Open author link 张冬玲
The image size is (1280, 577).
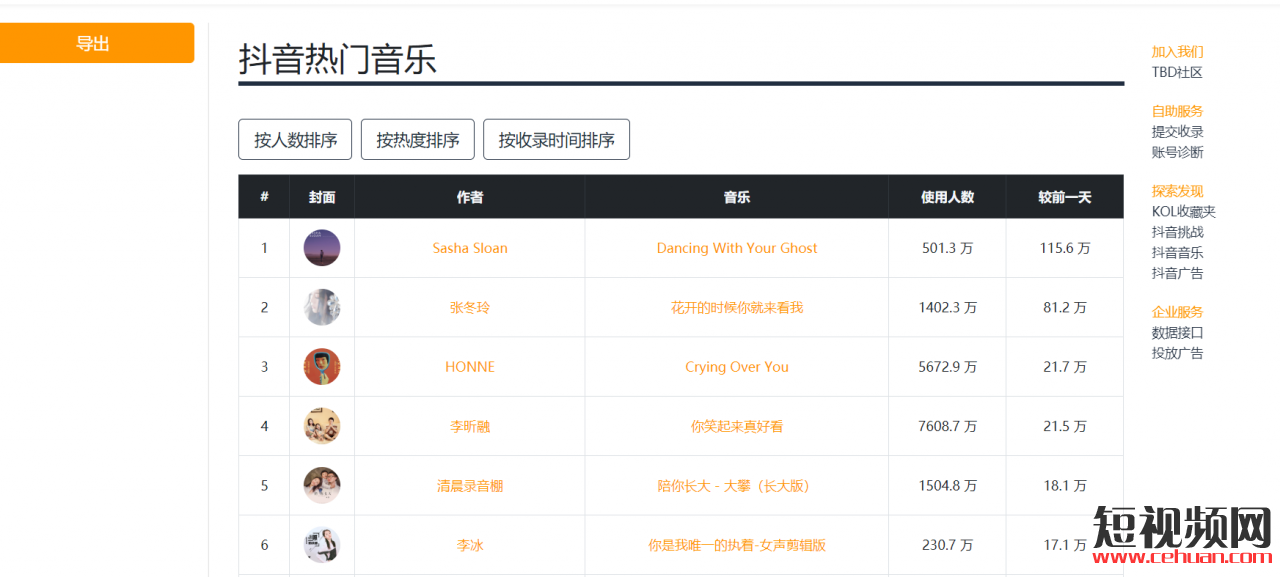coord(470,307)
